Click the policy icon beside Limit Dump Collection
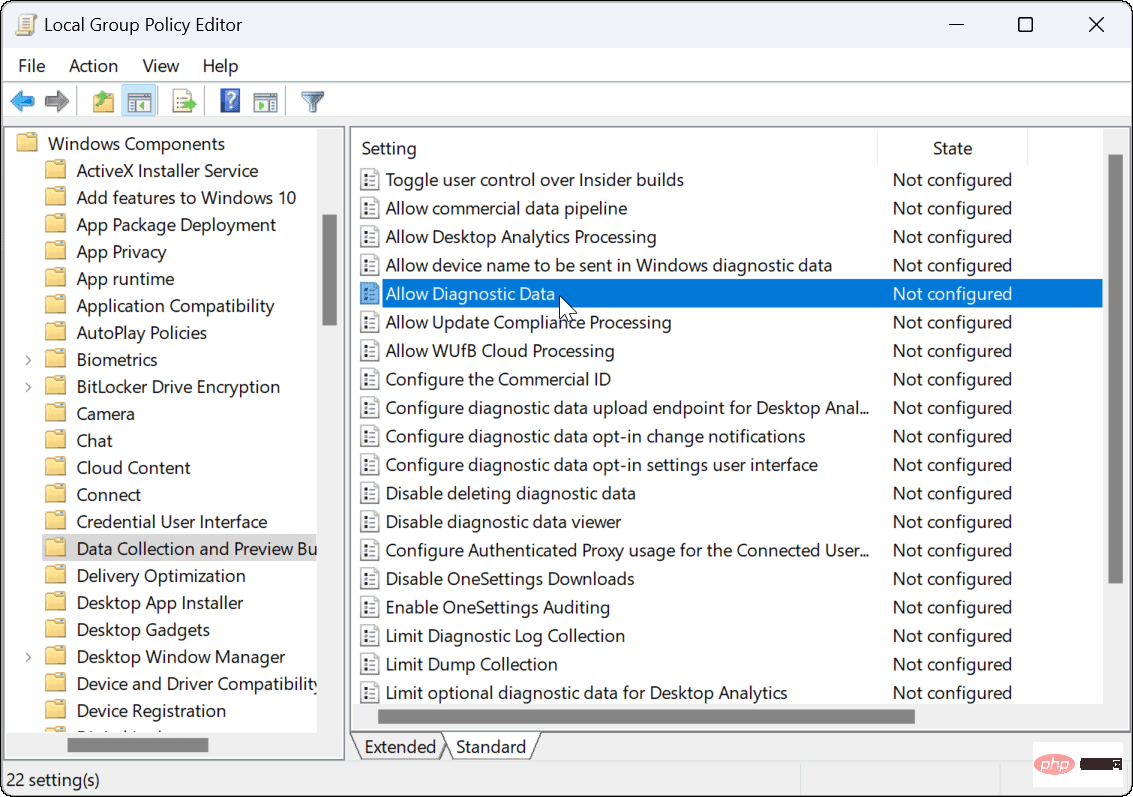 369,664
